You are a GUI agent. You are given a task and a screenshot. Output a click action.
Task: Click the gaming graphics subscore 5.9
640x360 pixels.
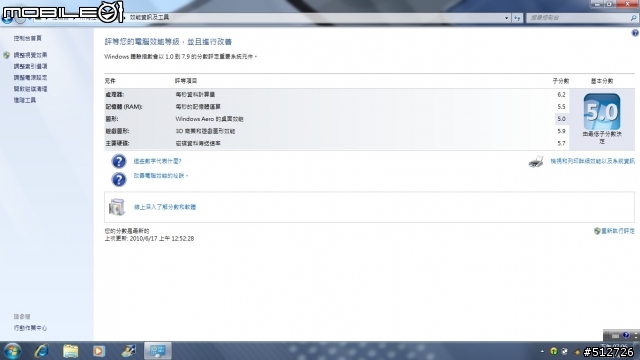coord(561,131)
